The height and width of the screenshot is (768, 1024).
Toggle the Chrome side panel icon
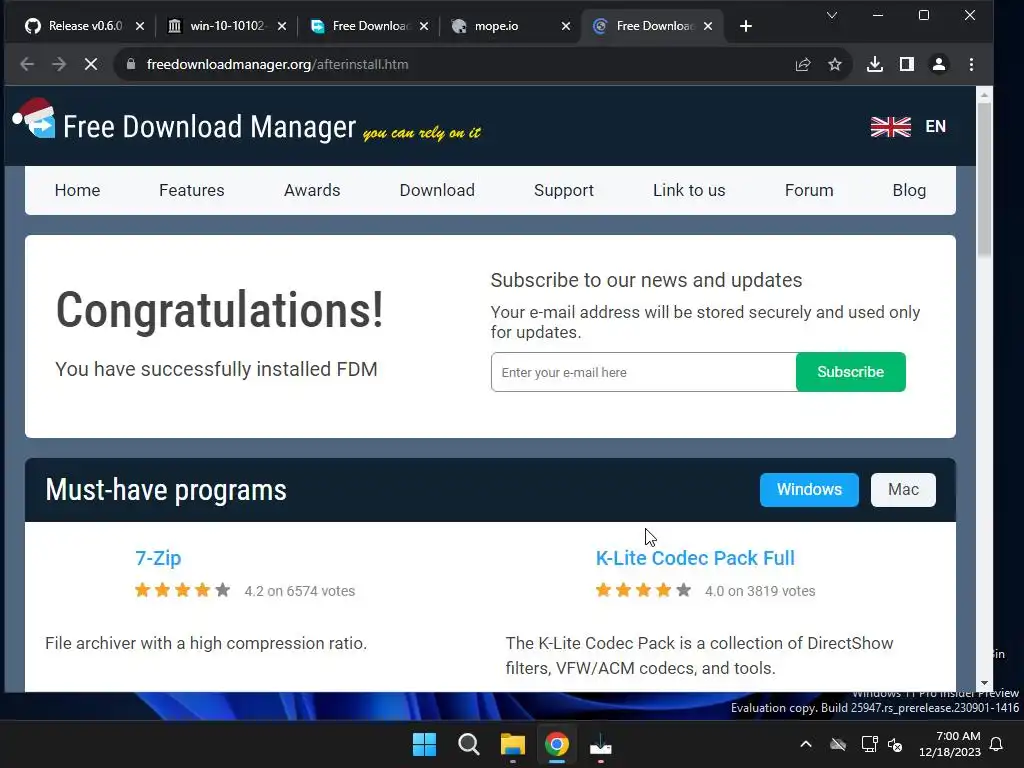(x=906, y=64)
